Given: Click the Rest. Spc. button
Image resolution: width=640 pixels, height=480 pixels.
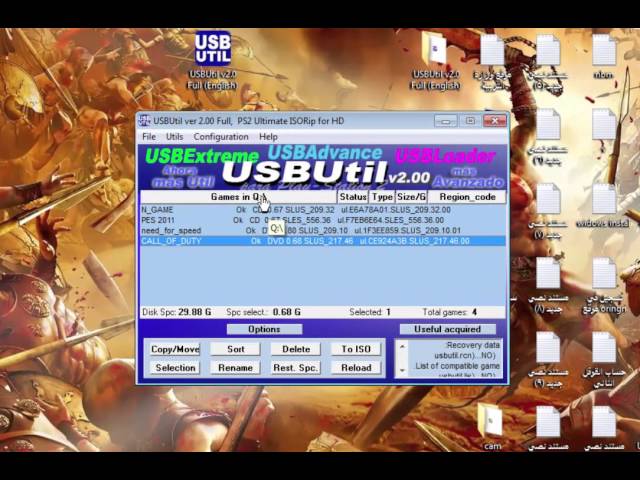Looking at the screenshot, I should pos(296,368).
